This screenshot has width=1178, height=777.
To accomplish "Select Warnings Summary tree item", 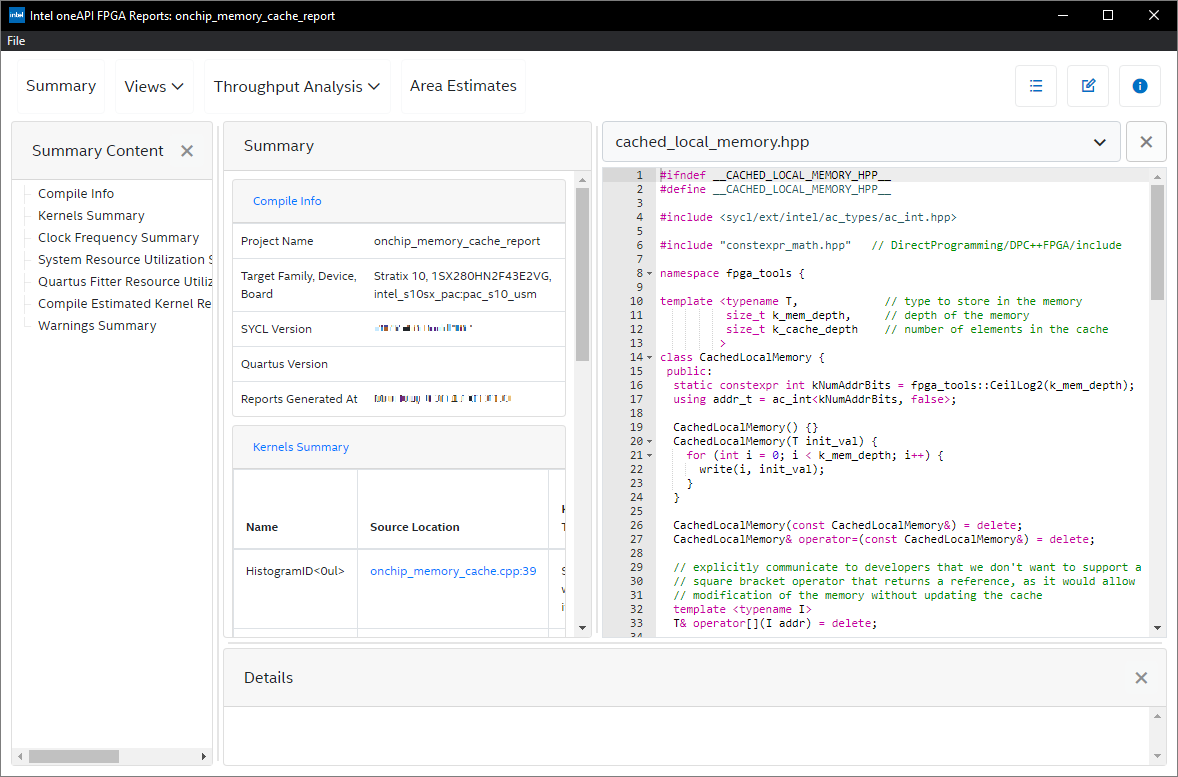I will tap(97, 326).
